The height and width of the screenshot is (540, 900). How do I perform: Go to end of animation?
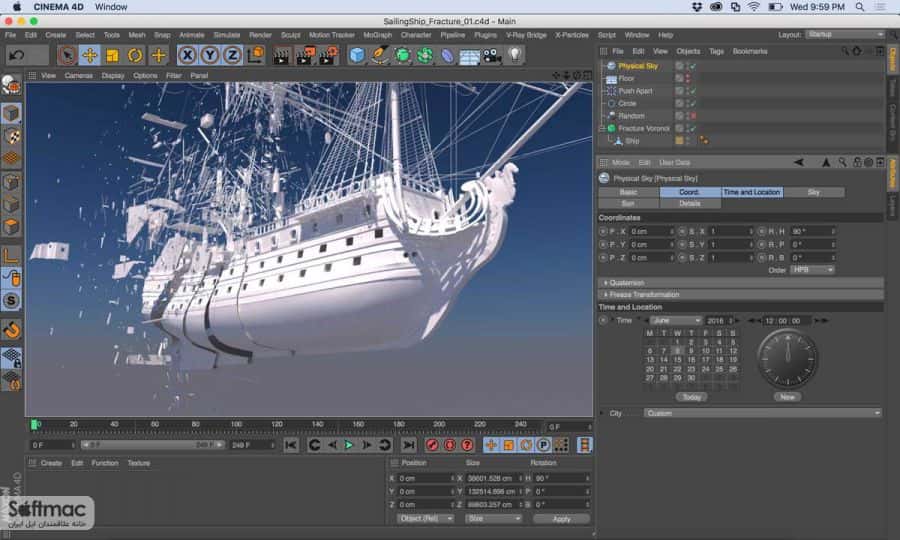tap(408, 445)
